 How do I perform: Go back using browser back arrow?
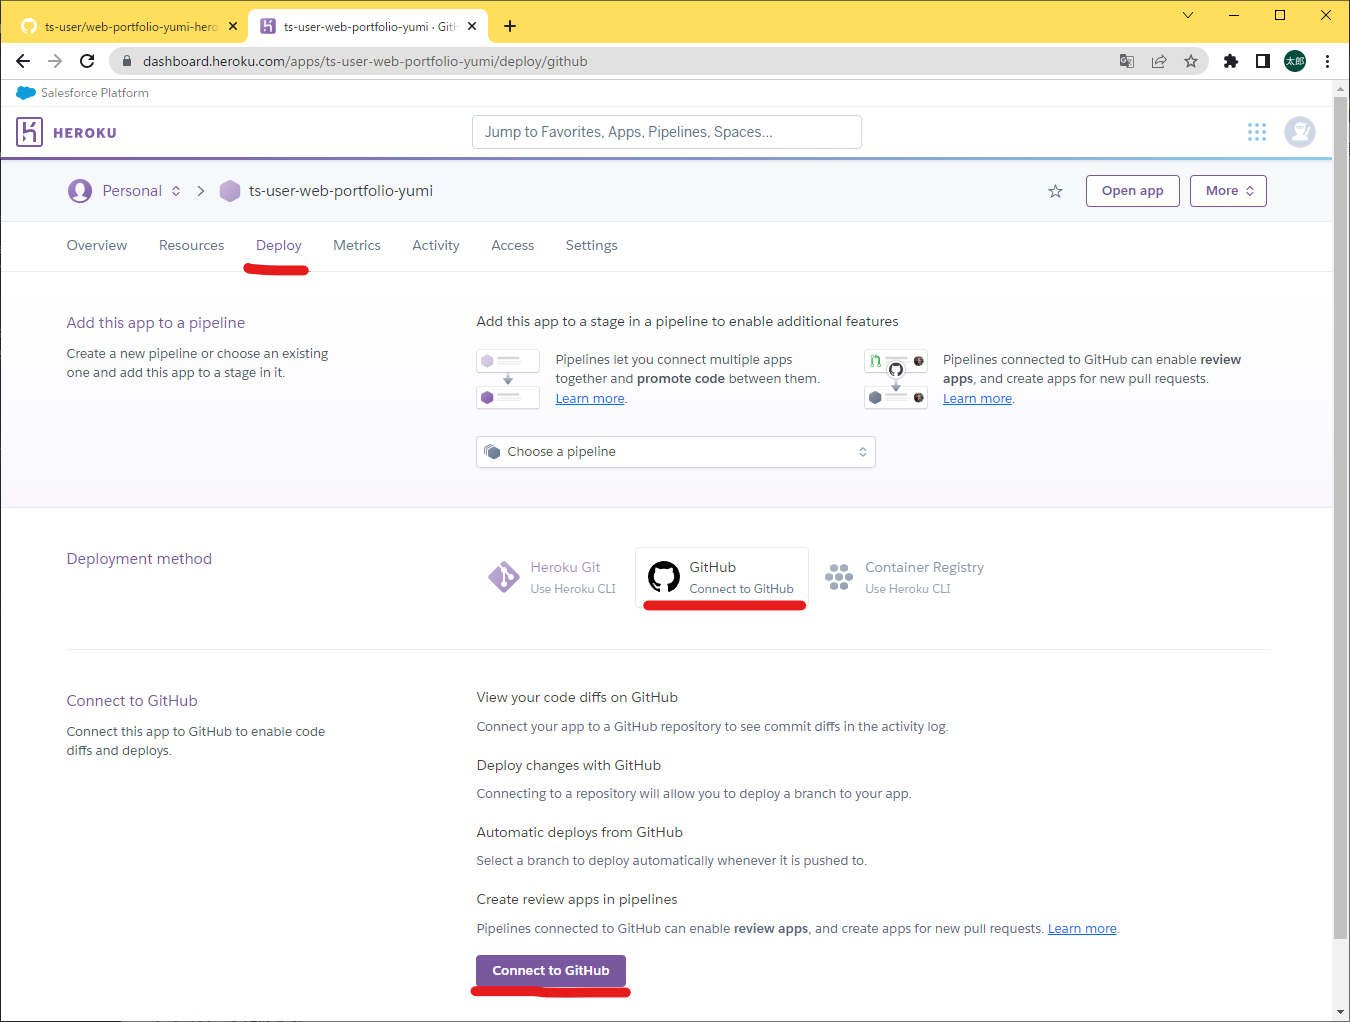tap(23, 61)
